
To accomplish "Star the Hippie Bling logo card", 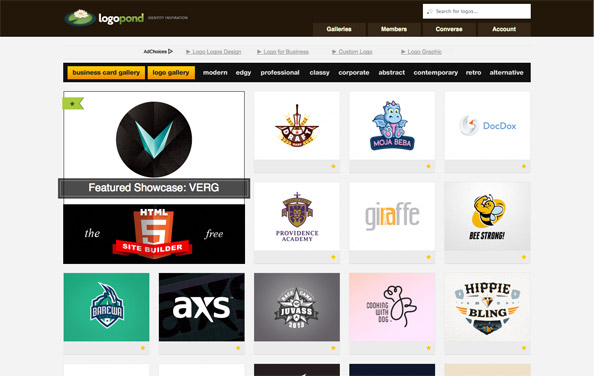I will (x=524, y=348).
